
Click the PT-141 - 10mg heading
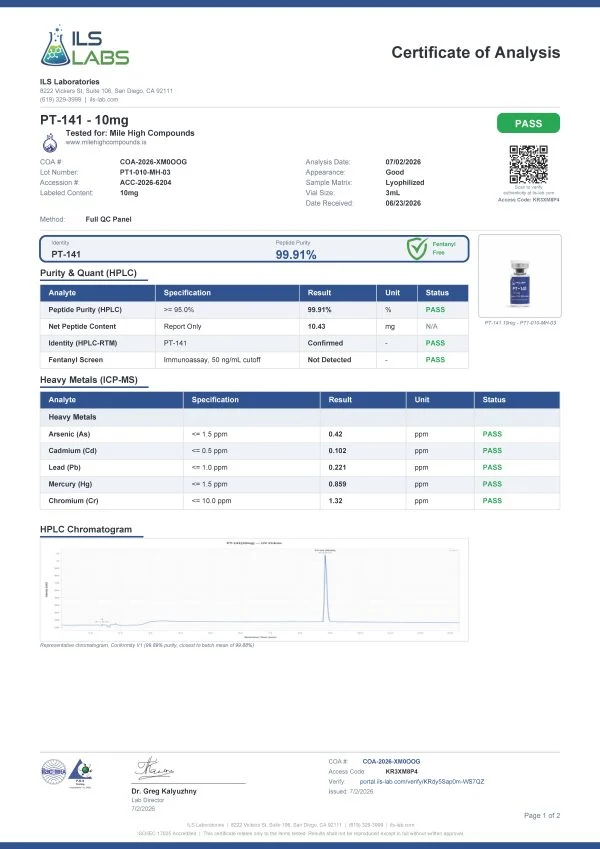84,120
